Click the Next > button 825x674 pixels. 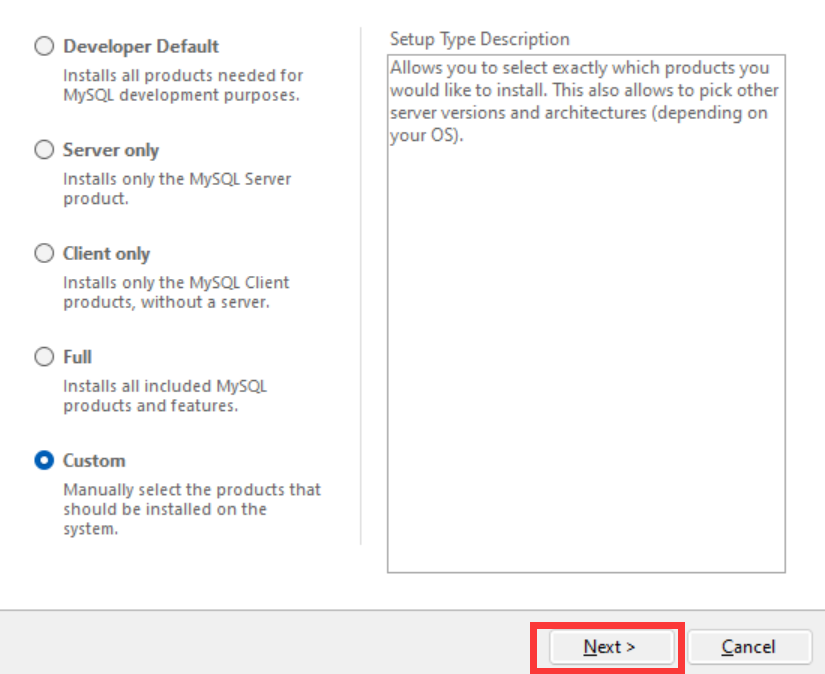(611, 647)
